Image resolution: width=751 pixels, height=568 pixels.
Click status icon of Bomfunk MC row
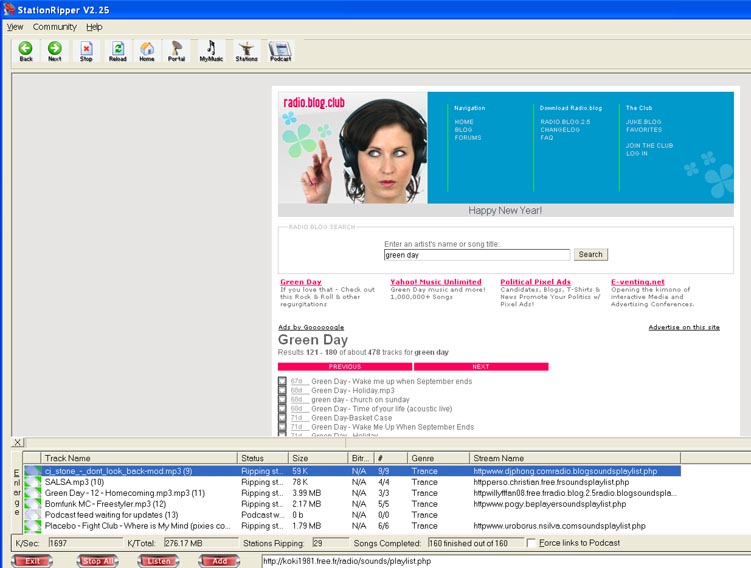(x=32, y=504)
